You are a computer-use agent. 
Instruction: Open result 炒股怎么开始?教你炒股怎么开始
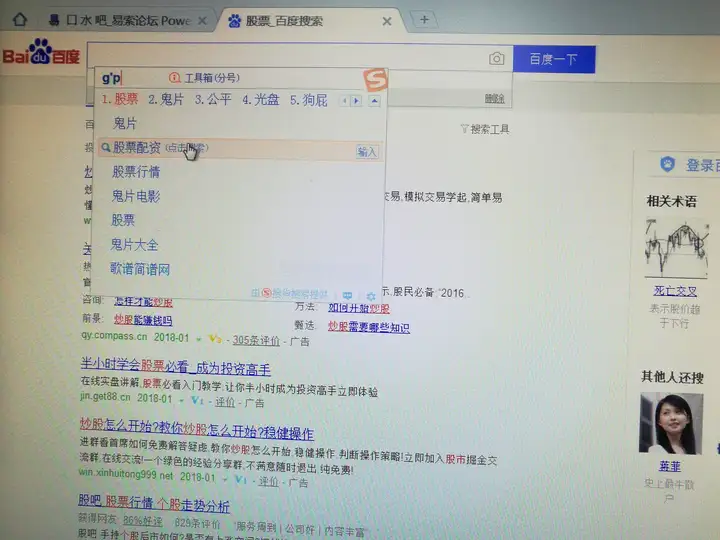[197, 430]
